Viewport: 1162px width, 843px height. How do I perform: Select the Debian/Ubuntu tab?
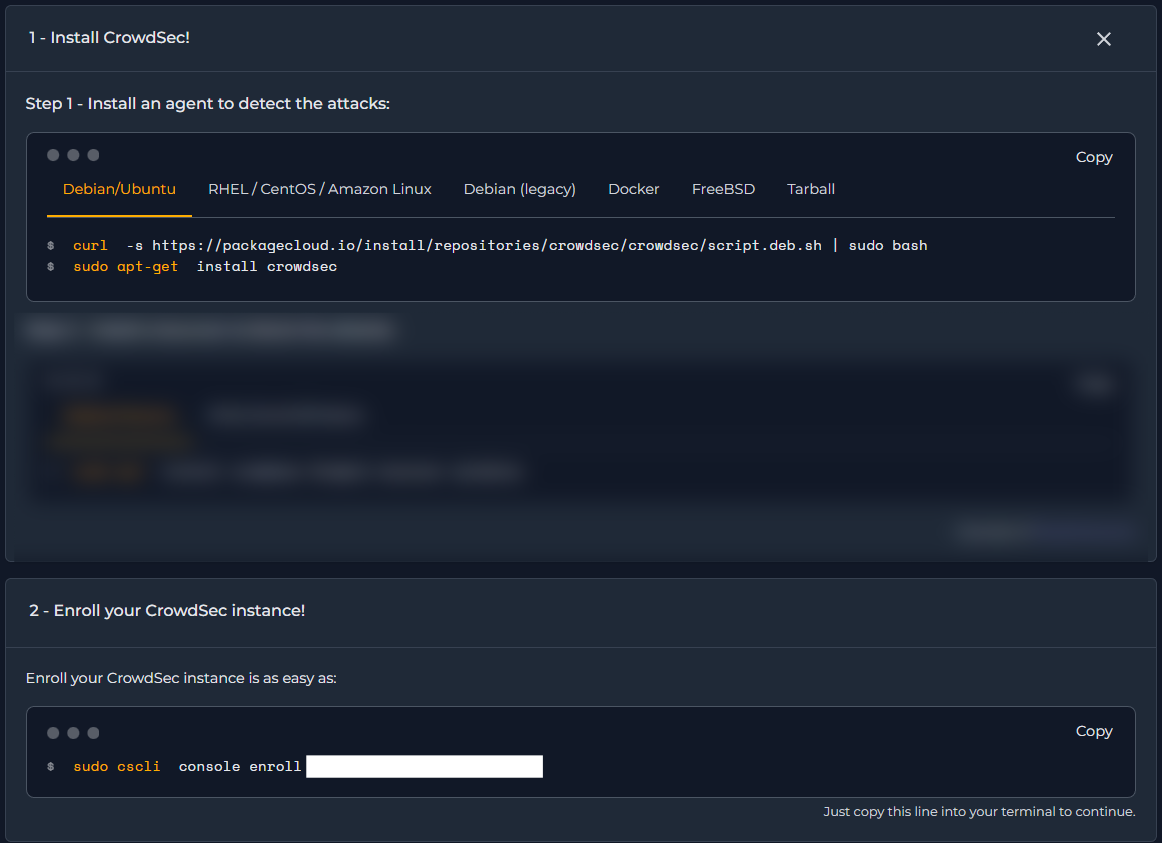pyautogui.click(x=119, y=189)
